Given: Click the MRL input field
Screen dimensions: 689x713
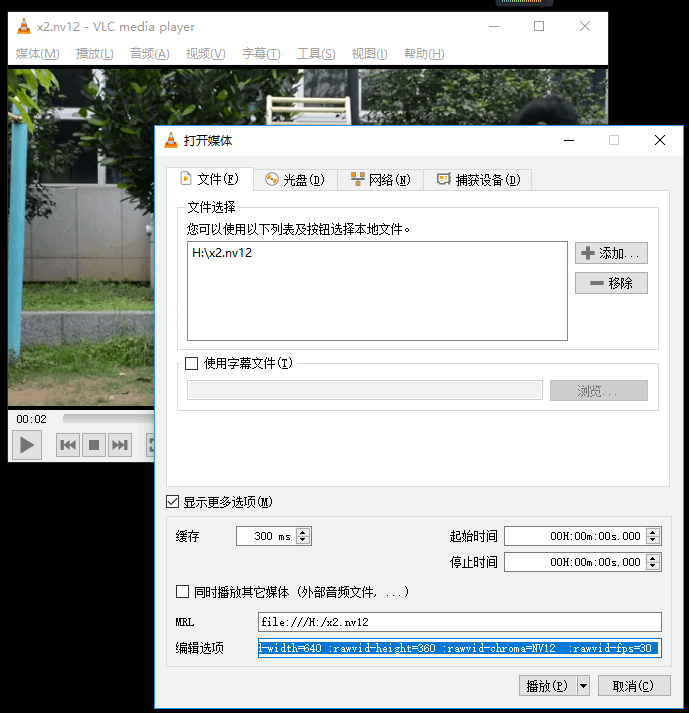Looking at the screenshot, I should 460,622.
